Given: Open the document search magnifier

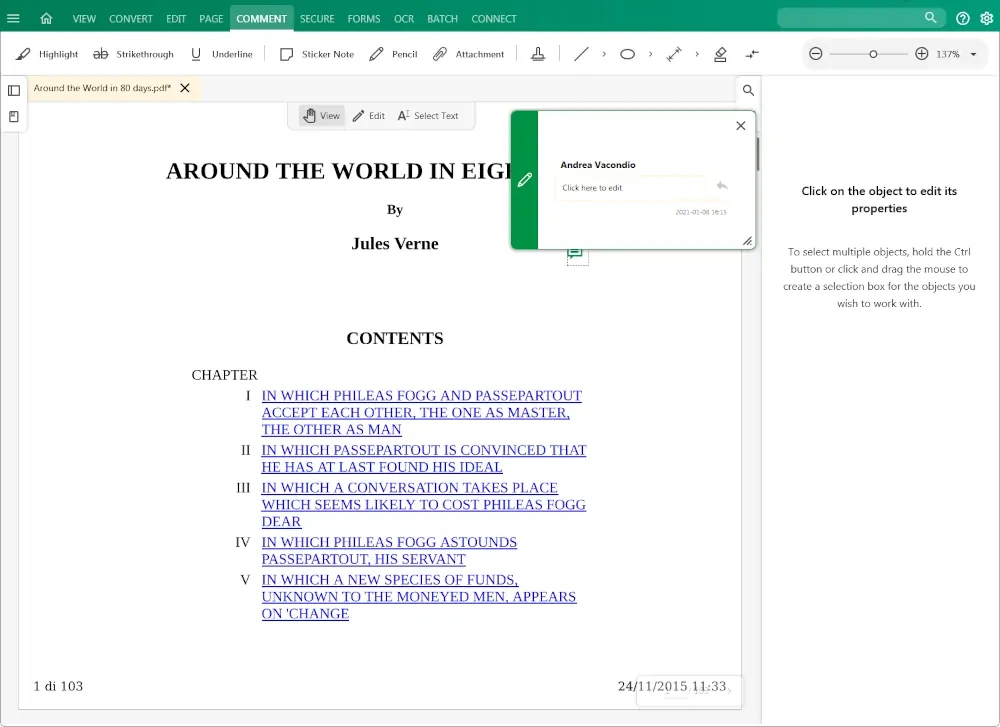Looking at the screenshot, I should pos(748,90).
